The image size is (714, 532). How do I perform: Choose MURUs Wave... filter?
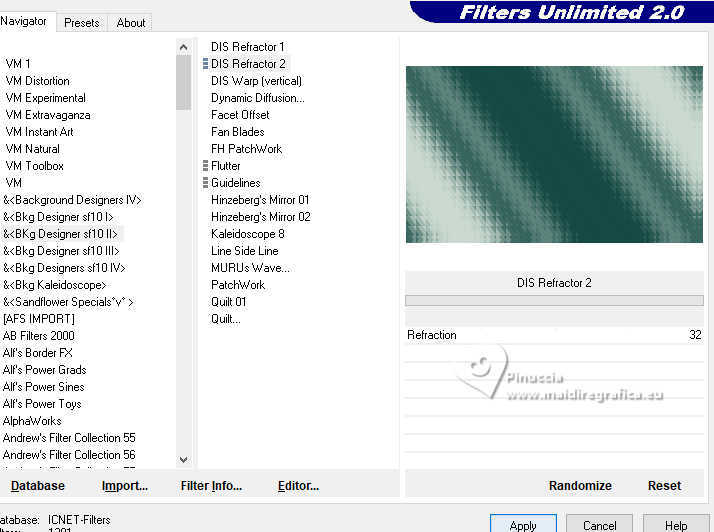point(250,268)
